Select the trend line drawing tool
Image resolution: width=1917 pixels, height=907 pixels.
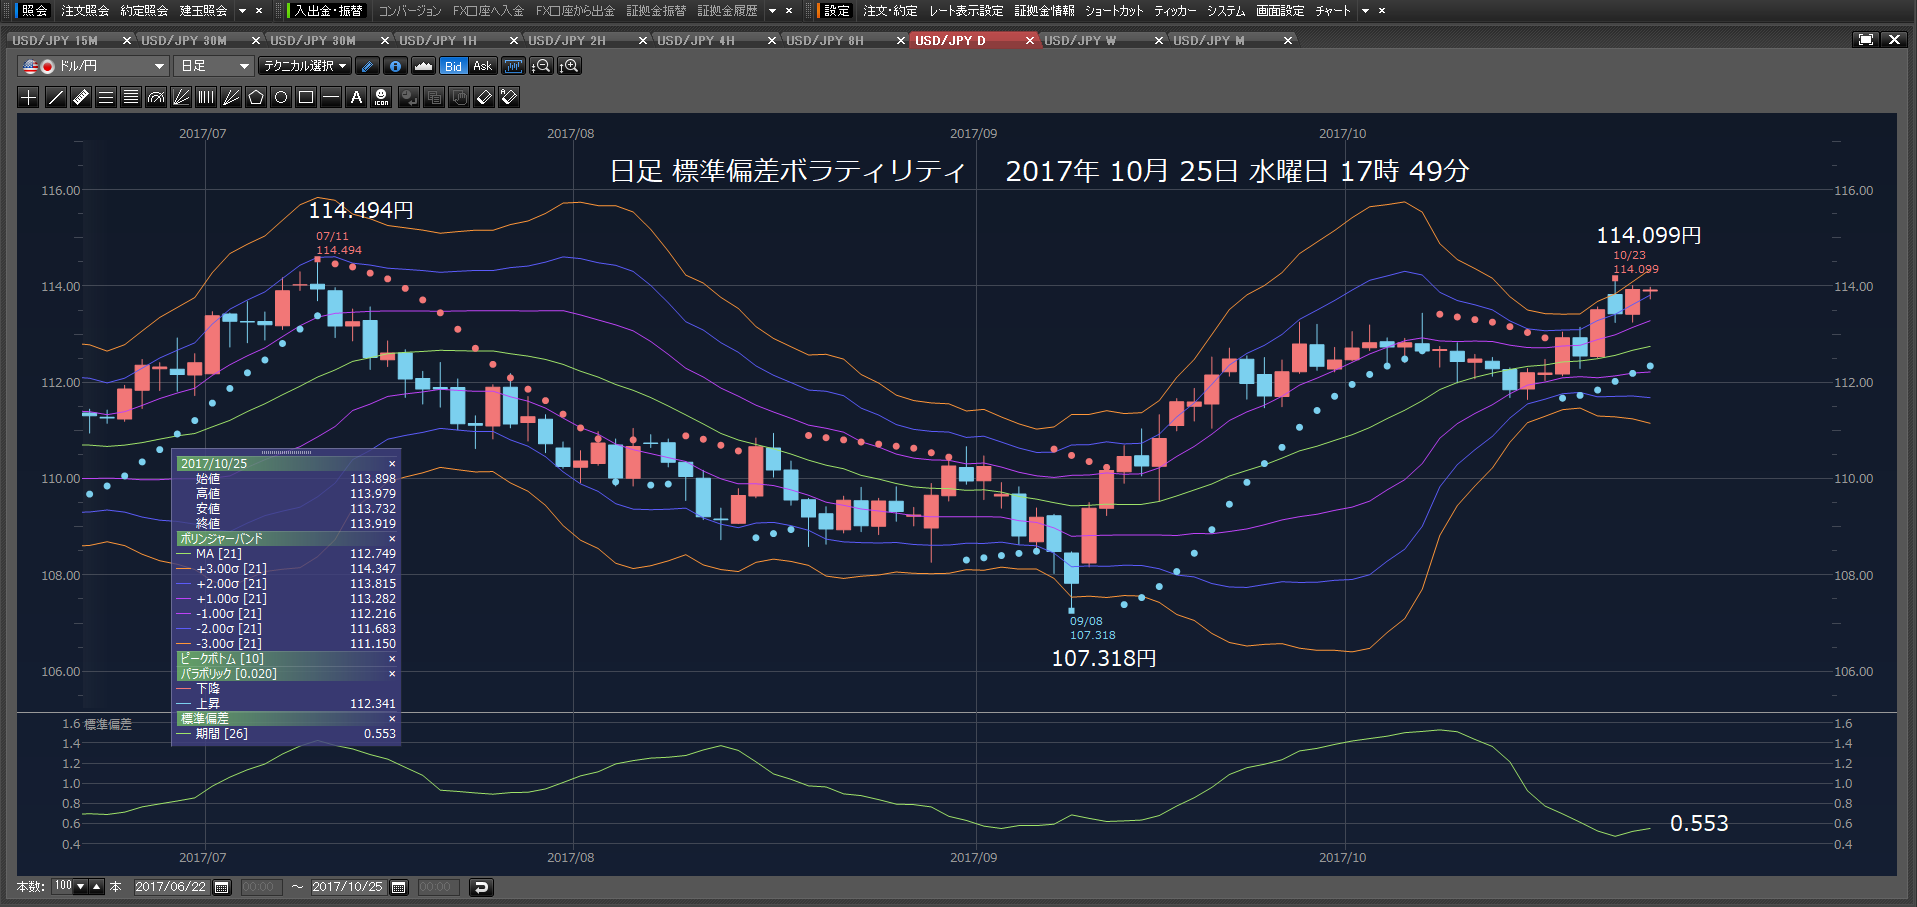[56, 97]
